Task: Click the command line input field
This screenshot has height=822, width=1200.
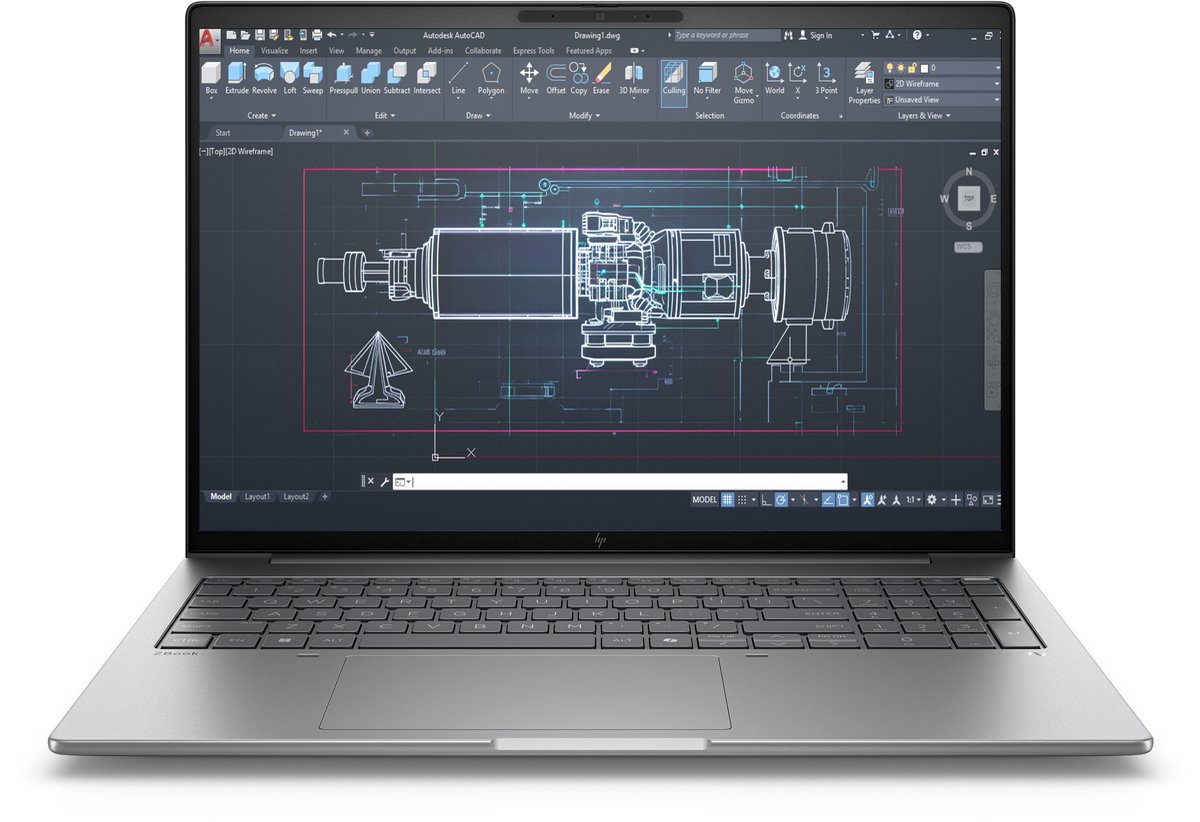Action: 630,481
